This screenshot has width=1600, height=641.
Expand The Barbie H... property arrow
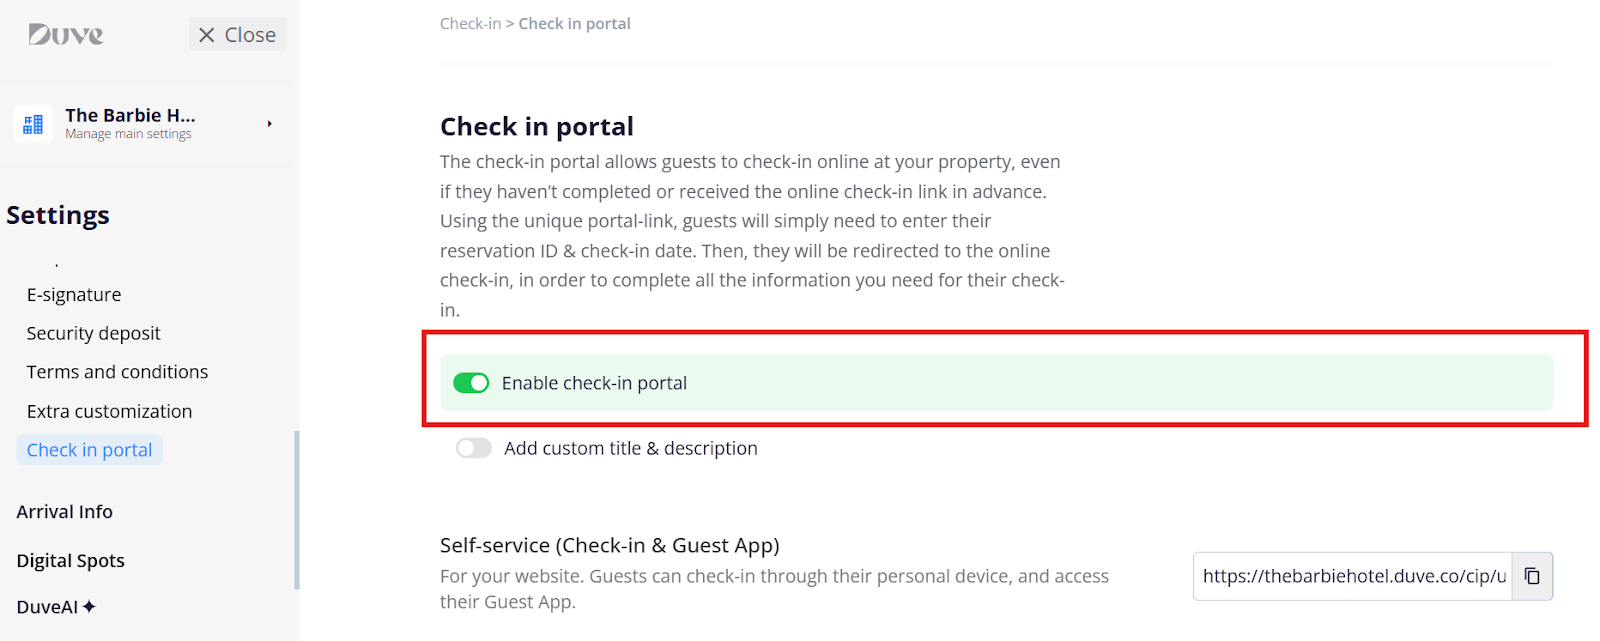point(269,124)
